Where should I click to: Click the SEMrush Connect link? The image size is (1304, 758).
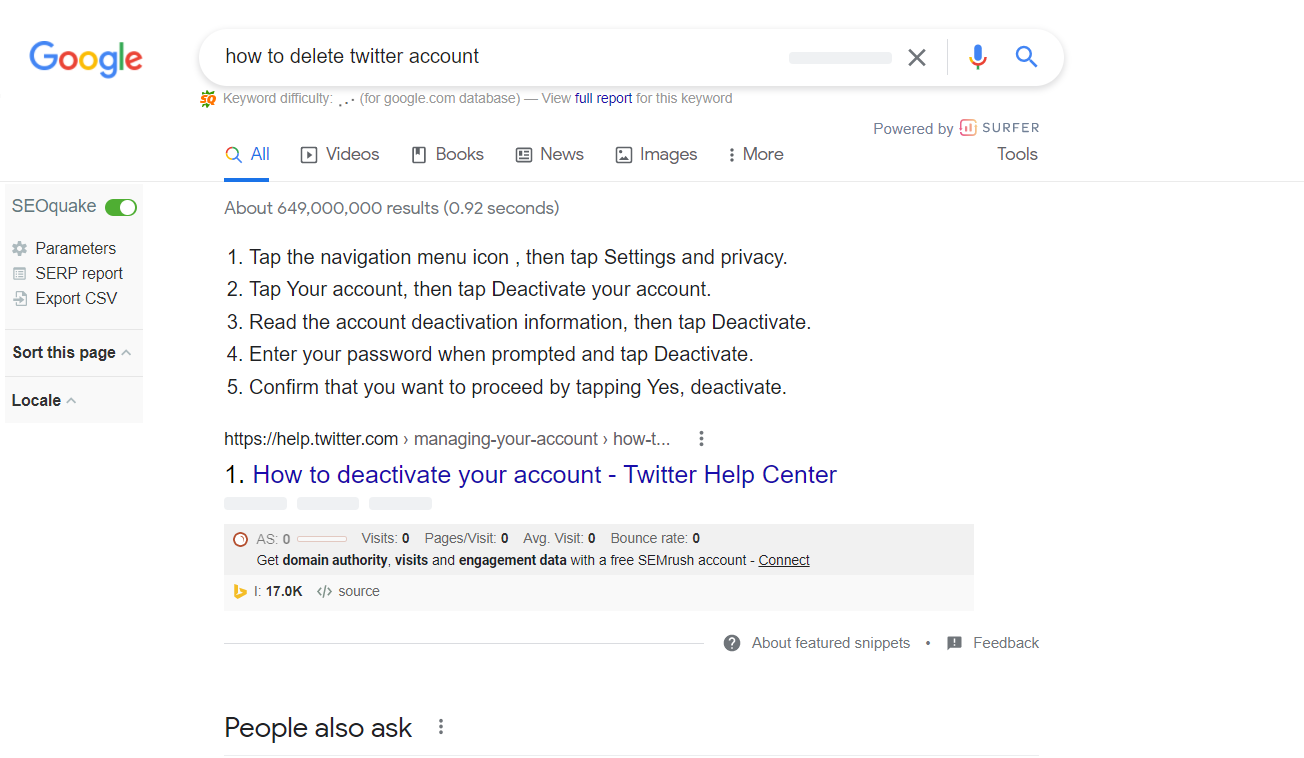tap(784, 560)
